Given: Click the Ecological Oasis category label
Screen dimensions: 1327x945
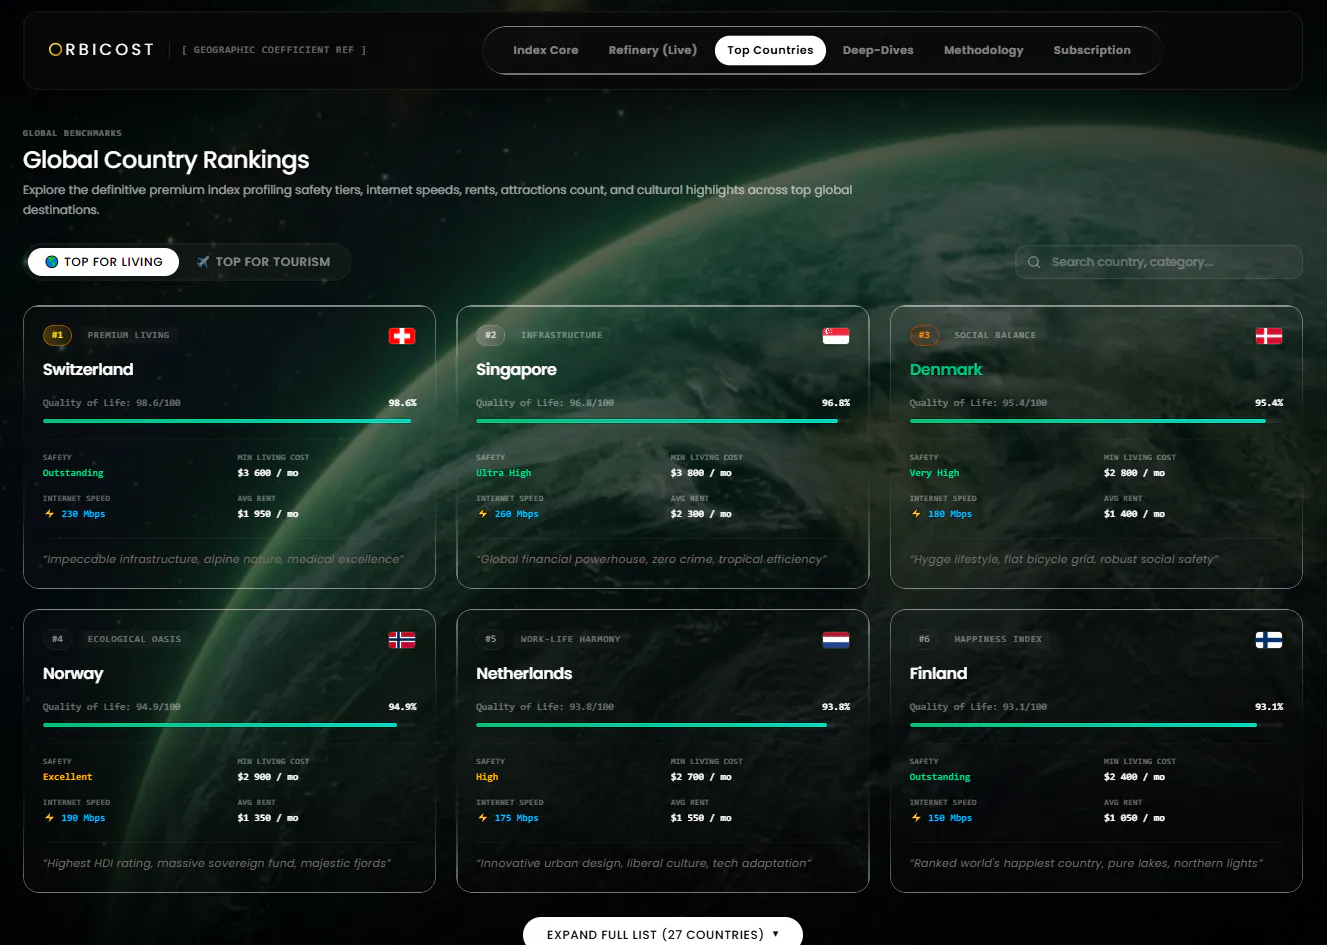Looking at the screenshot, I should 134,639.
